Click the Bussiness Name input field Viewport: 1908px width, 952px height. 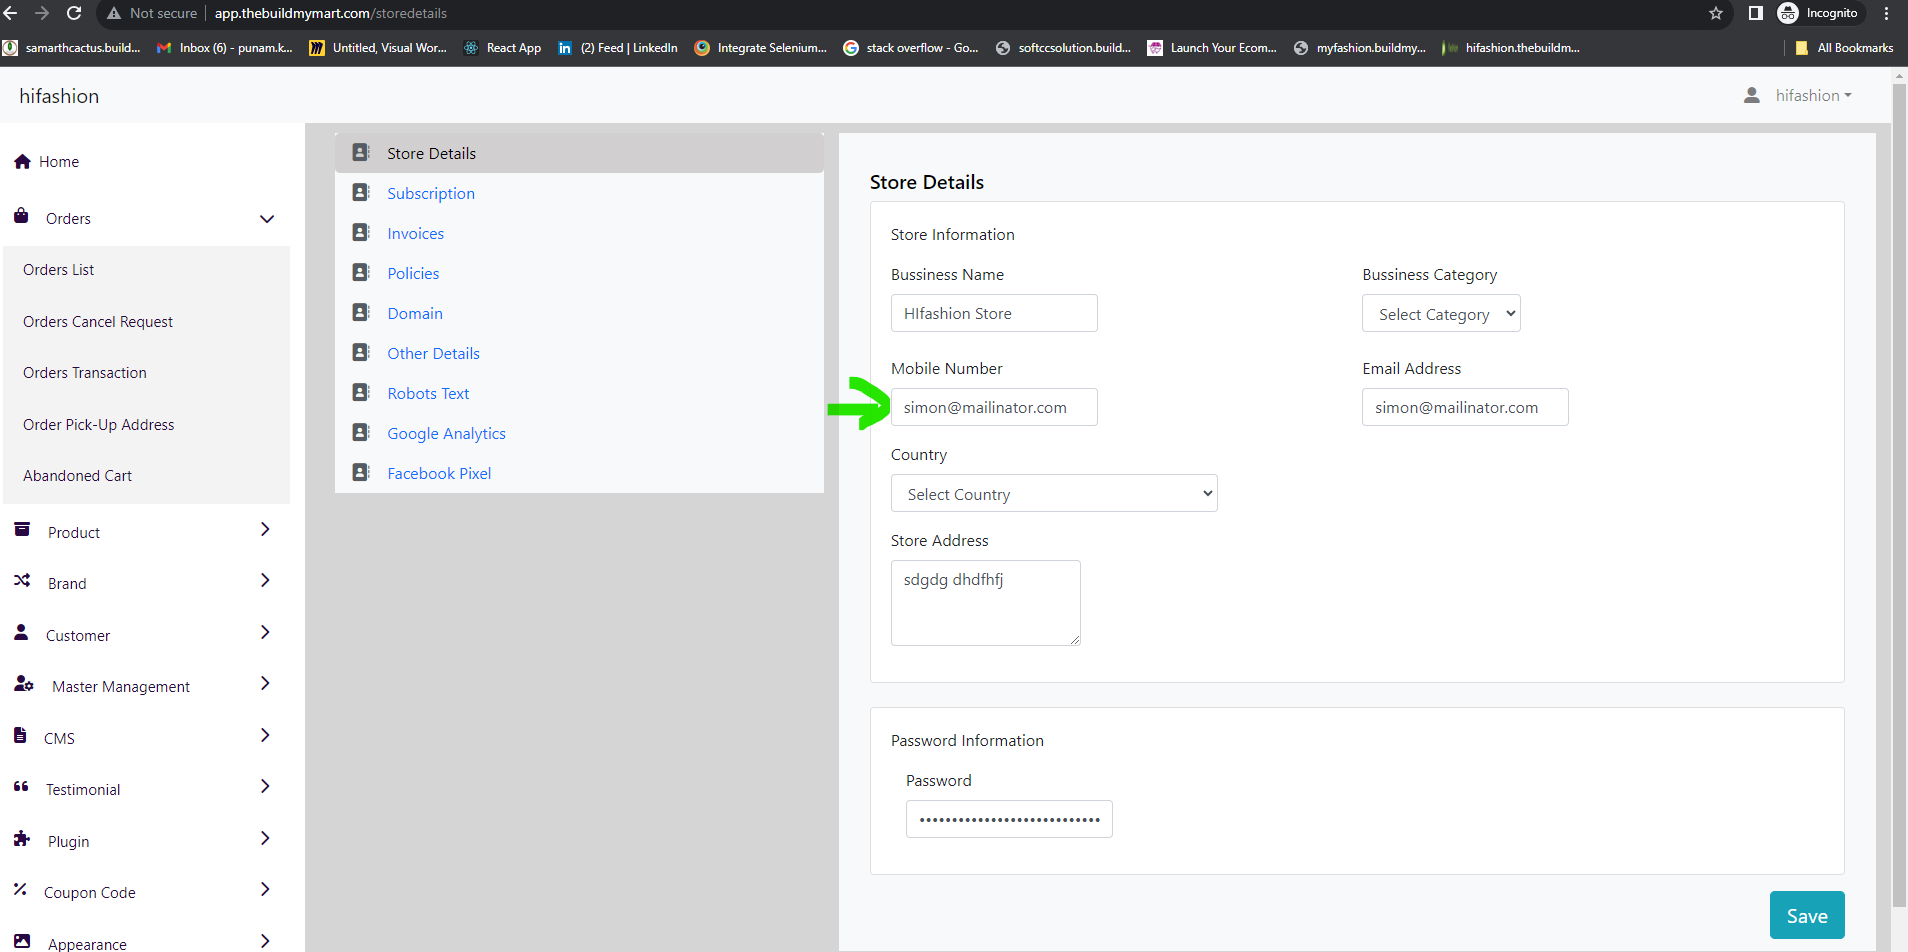[994, 313]
